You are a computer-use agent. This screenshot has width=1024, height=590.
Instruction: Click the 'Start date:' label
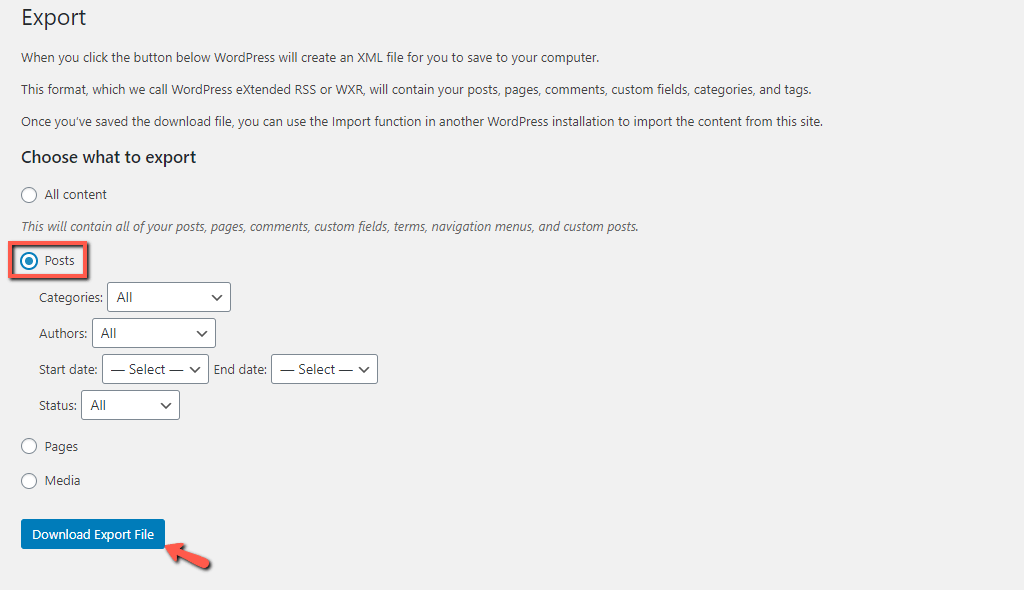(68, 370)
